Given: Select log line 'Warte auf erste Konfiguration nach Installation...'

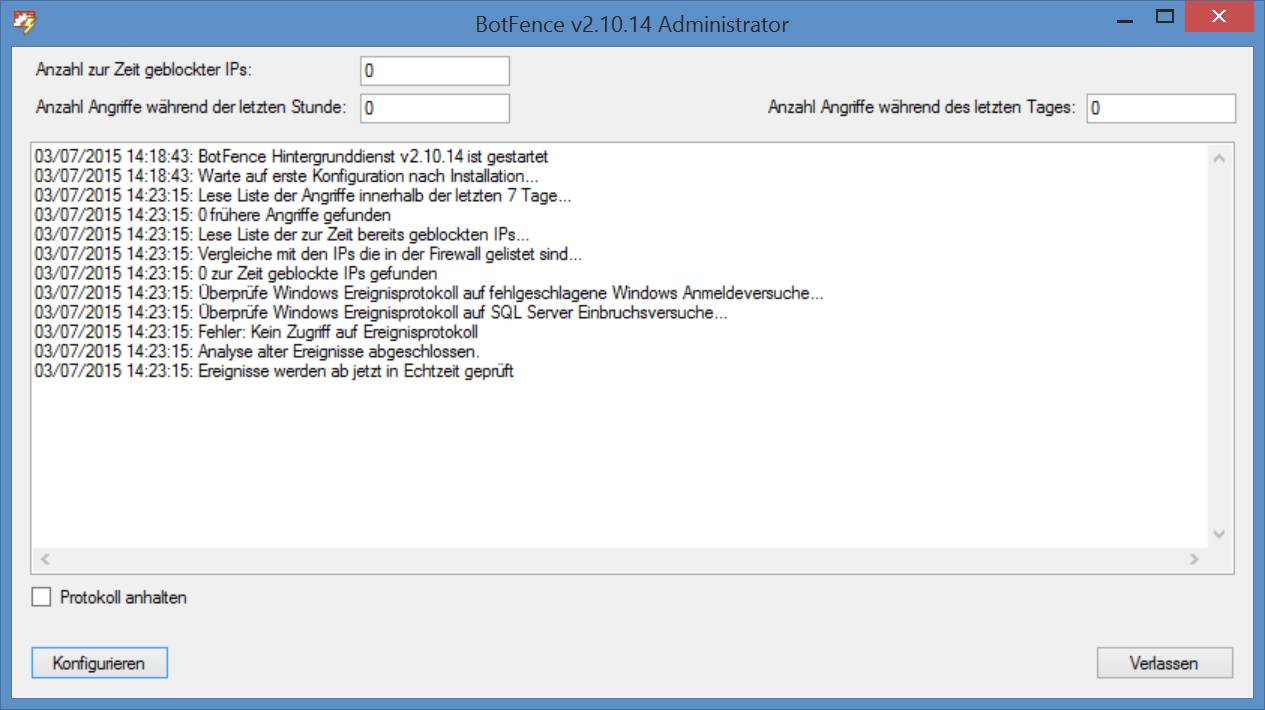Looking at the screenshot, I should click(286, 176).
